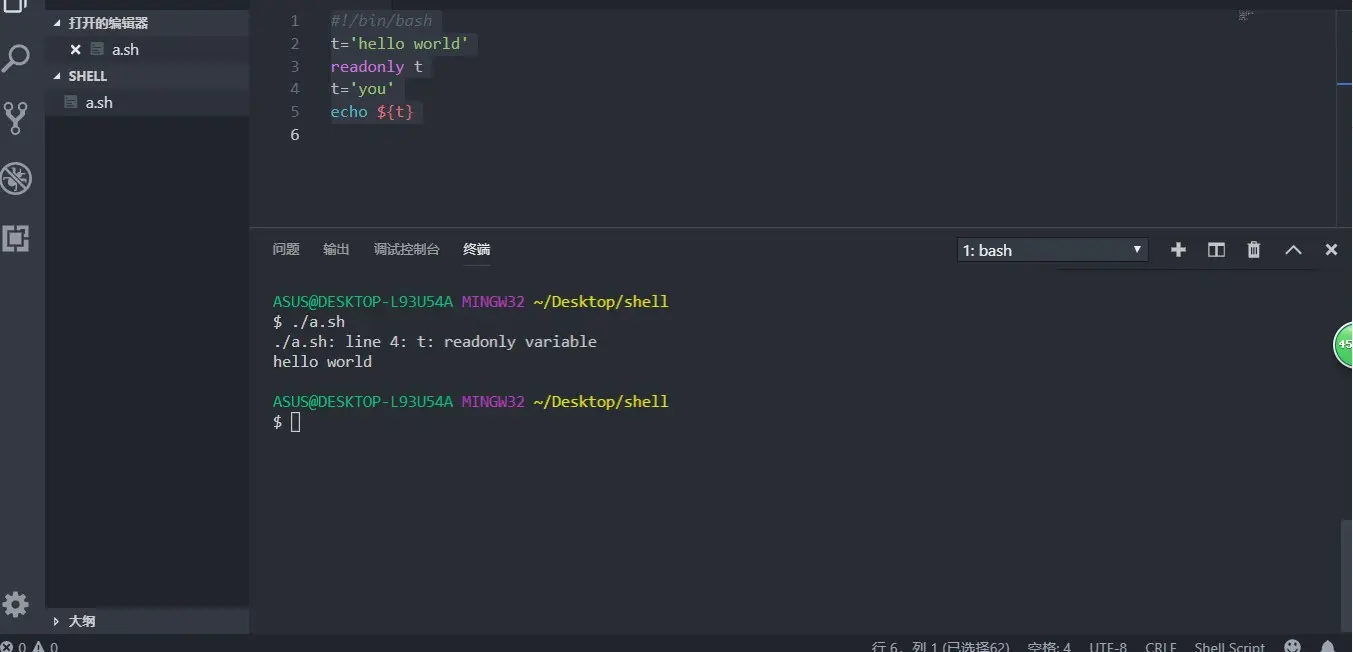The height and width of the screenshot is (652, 1353).
Task: Click the green floating badge icon
Action: point(1343,344)
